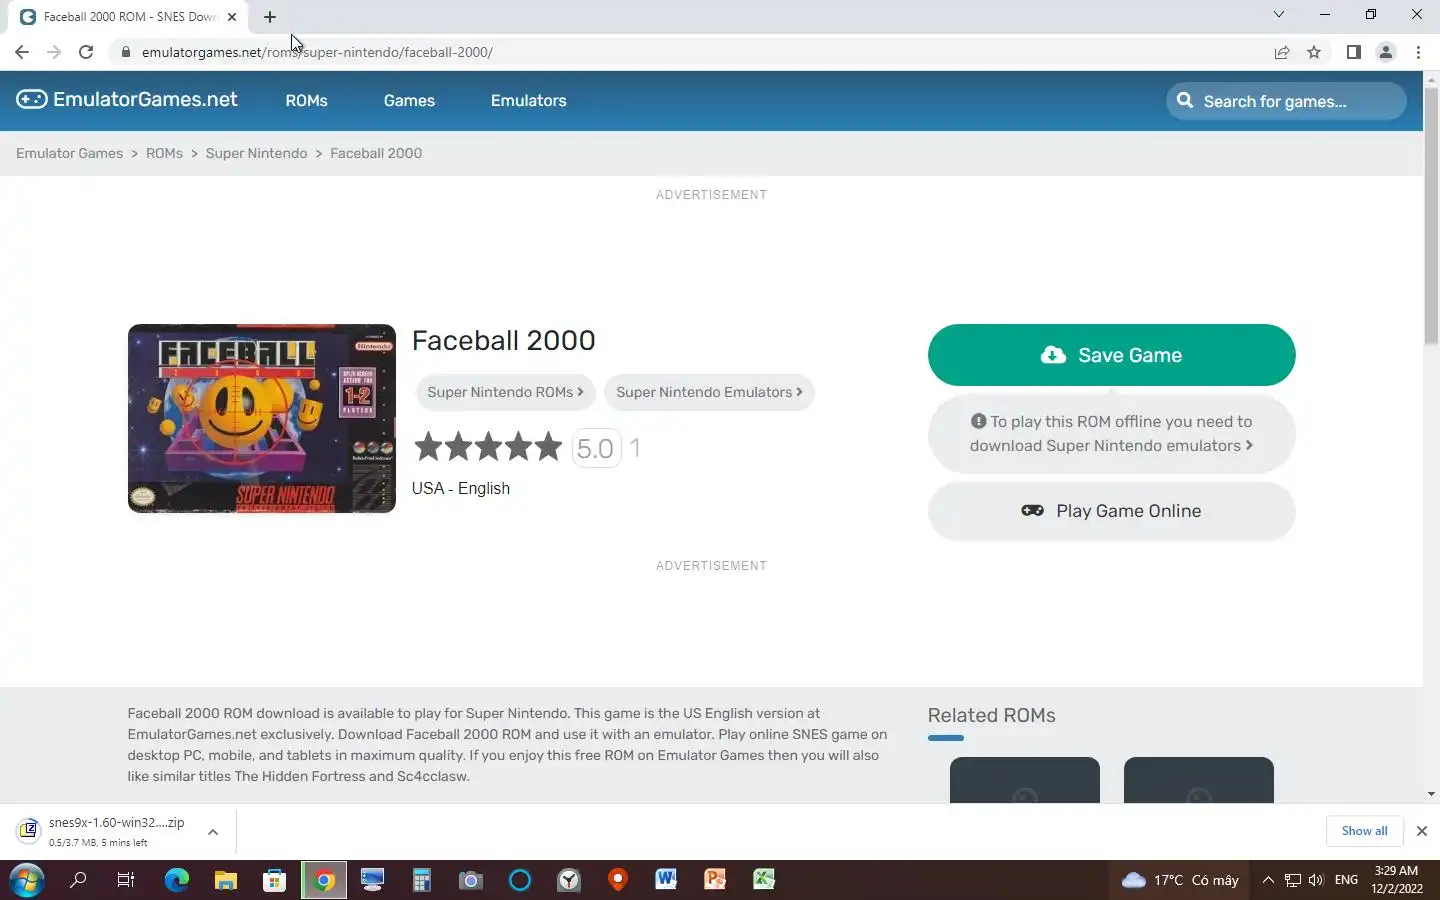
Task: Close the downloads bar
Action: pos(1421,831)
